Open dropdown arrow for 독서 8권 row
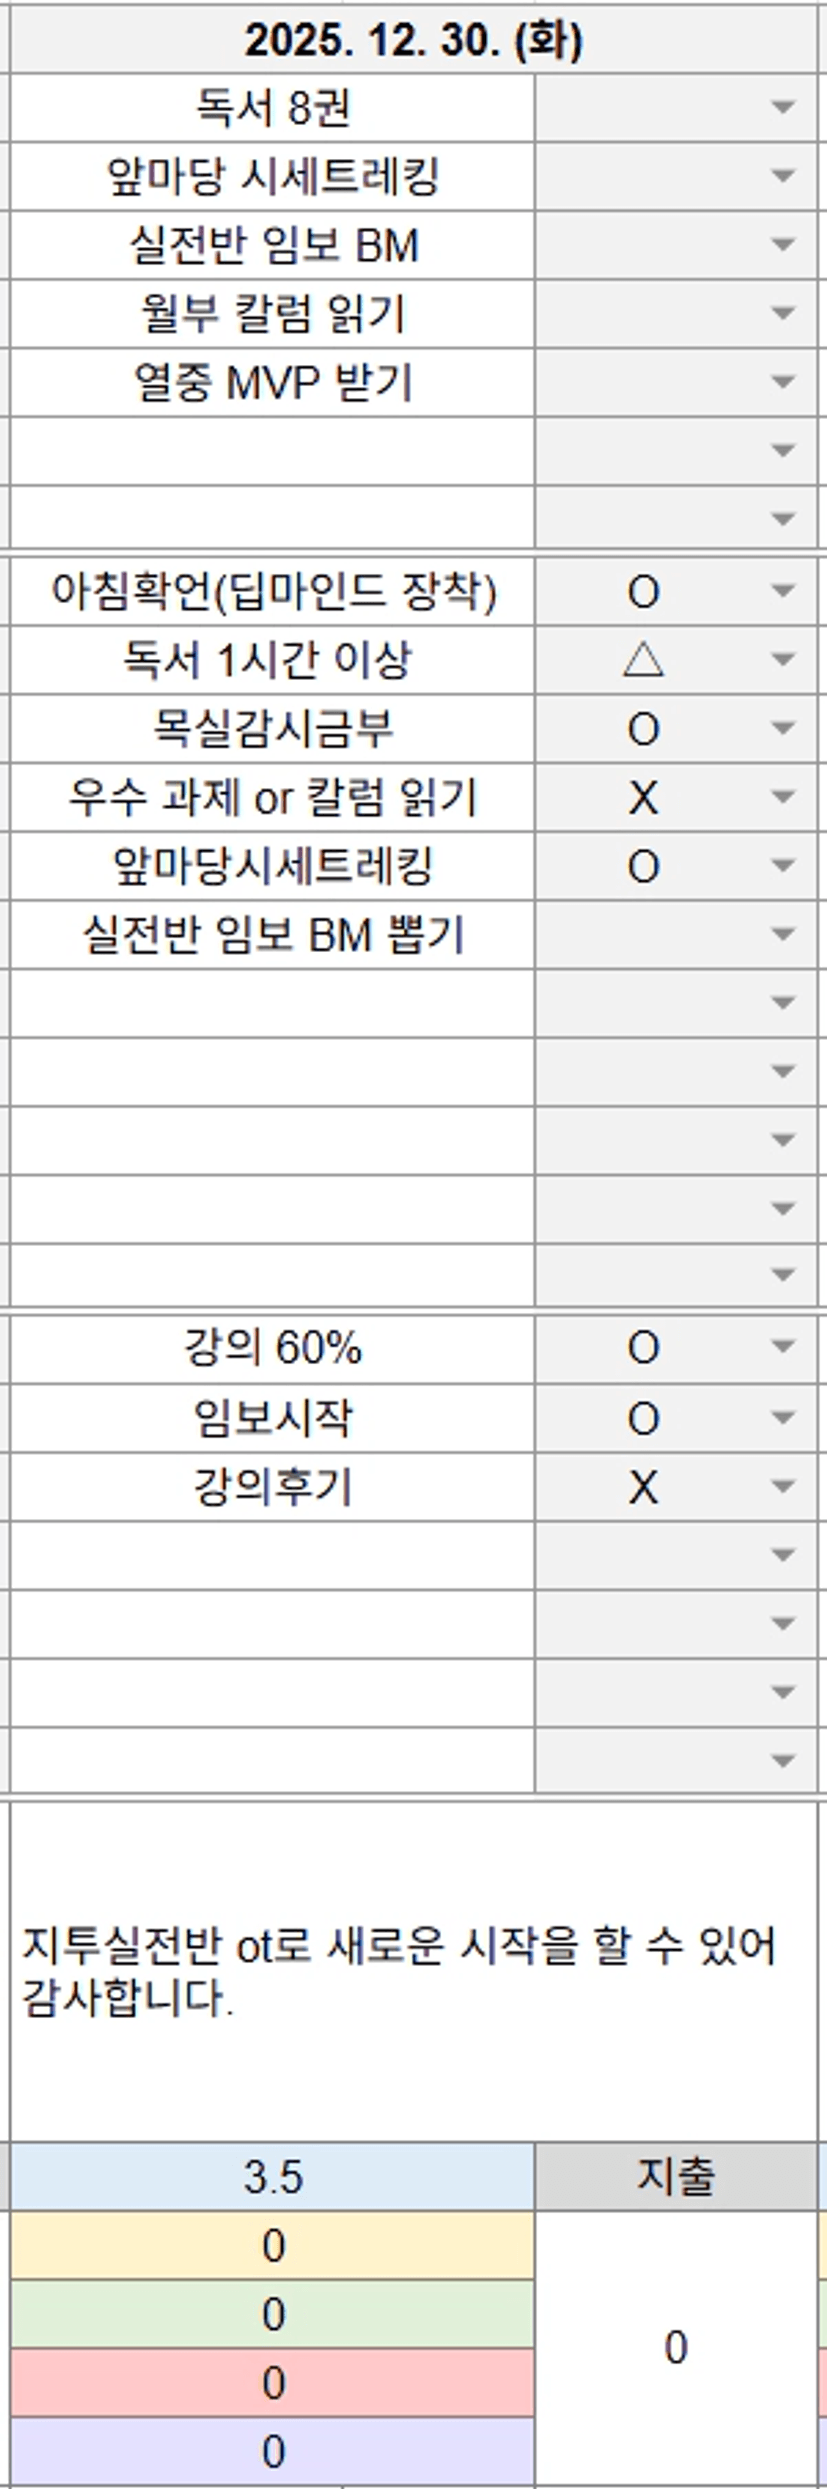 (x=783, y=108)
